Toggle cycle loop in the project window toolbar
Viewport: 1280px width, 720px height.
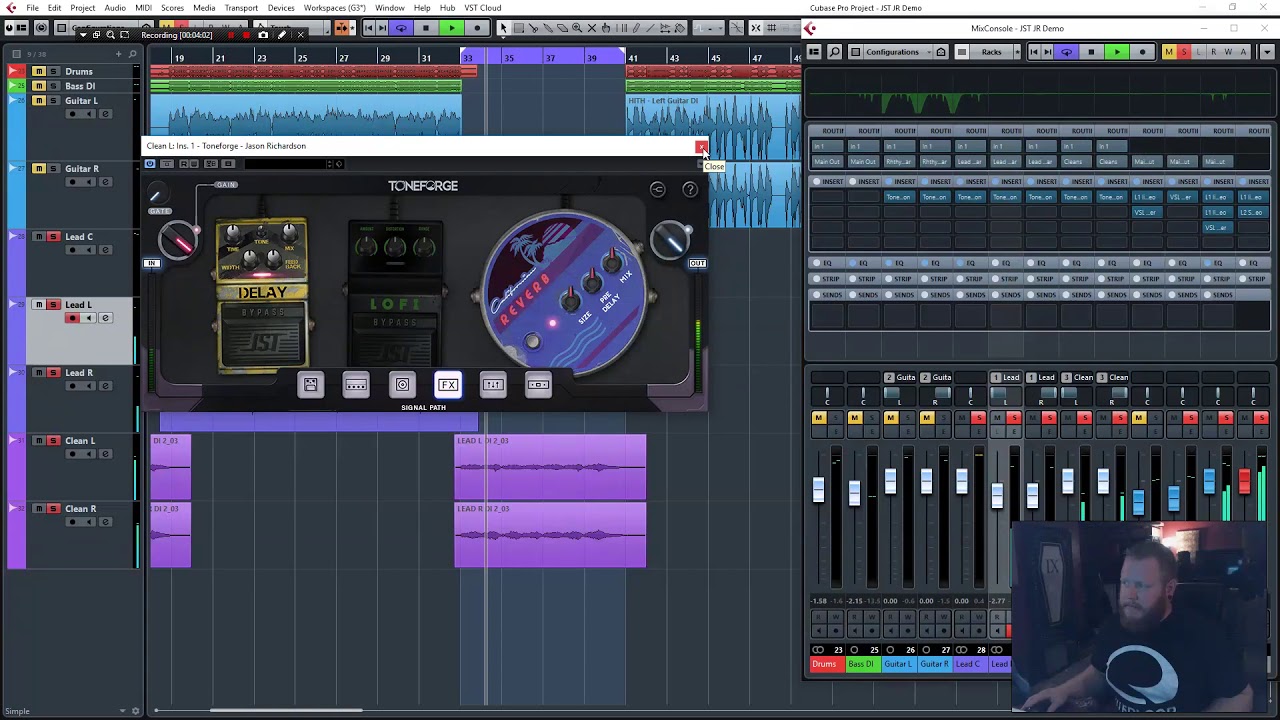coord(401,28)
